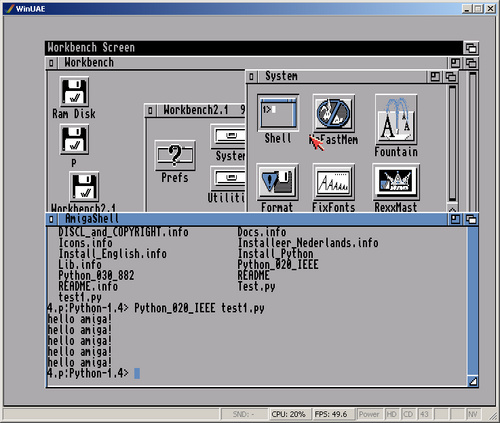Click the System window zoom gadget
Viewport: 500px width, 423px height.
(435, 77)
